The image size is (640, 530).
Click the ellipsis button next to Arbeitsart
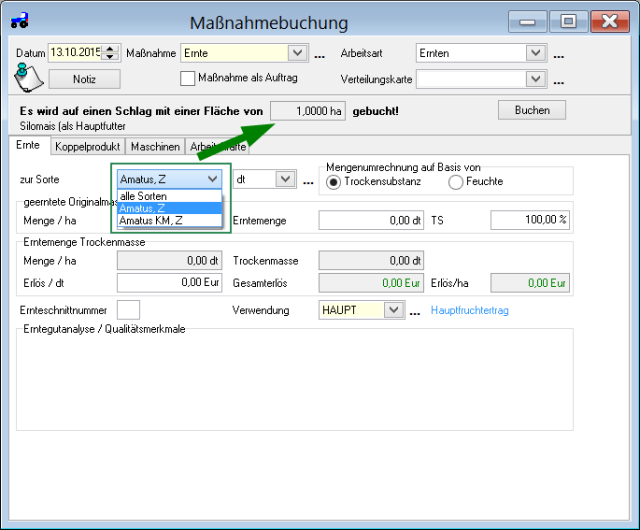tap(559, 55)
